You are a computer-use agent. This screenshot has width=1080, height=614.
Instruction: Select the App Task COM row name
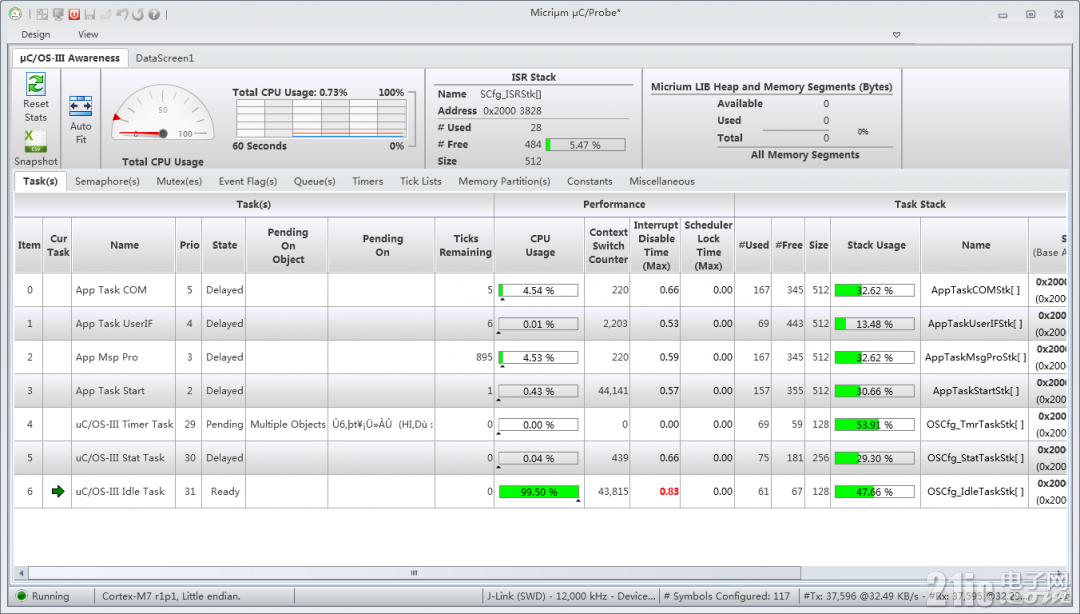click(111, 290)
